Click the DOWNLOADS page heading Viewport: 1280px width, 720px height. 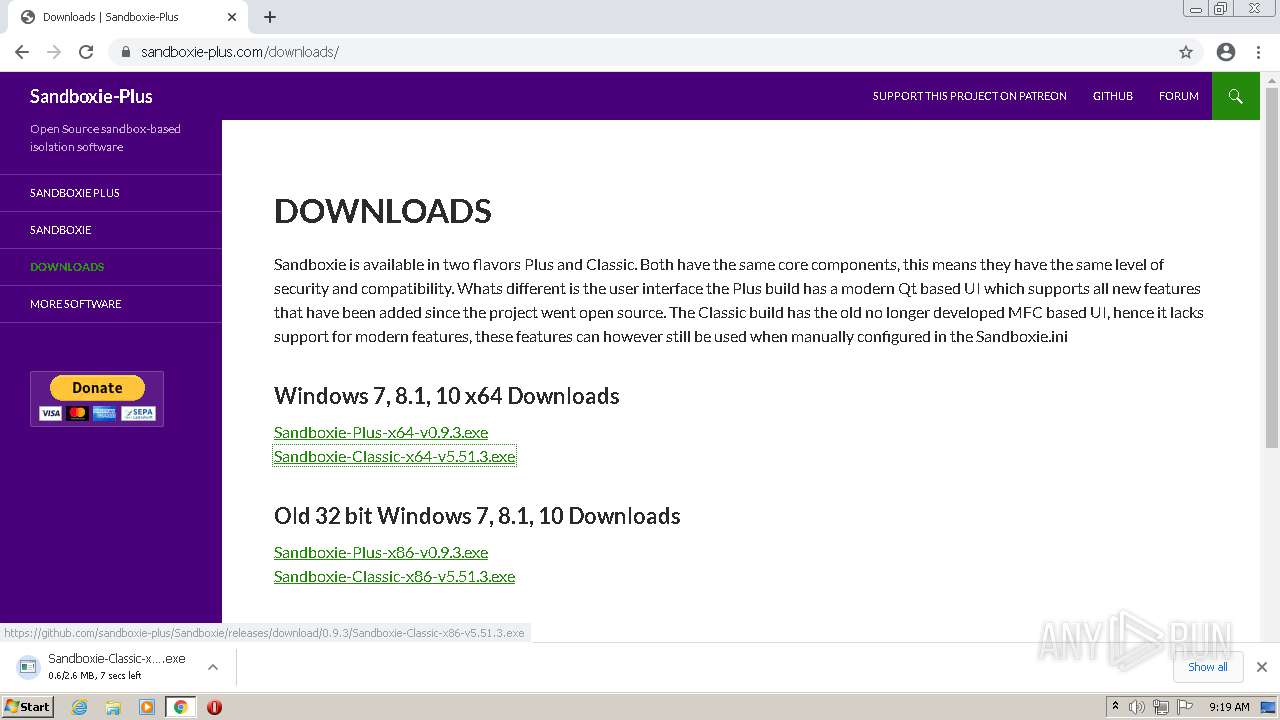point(383,211)
